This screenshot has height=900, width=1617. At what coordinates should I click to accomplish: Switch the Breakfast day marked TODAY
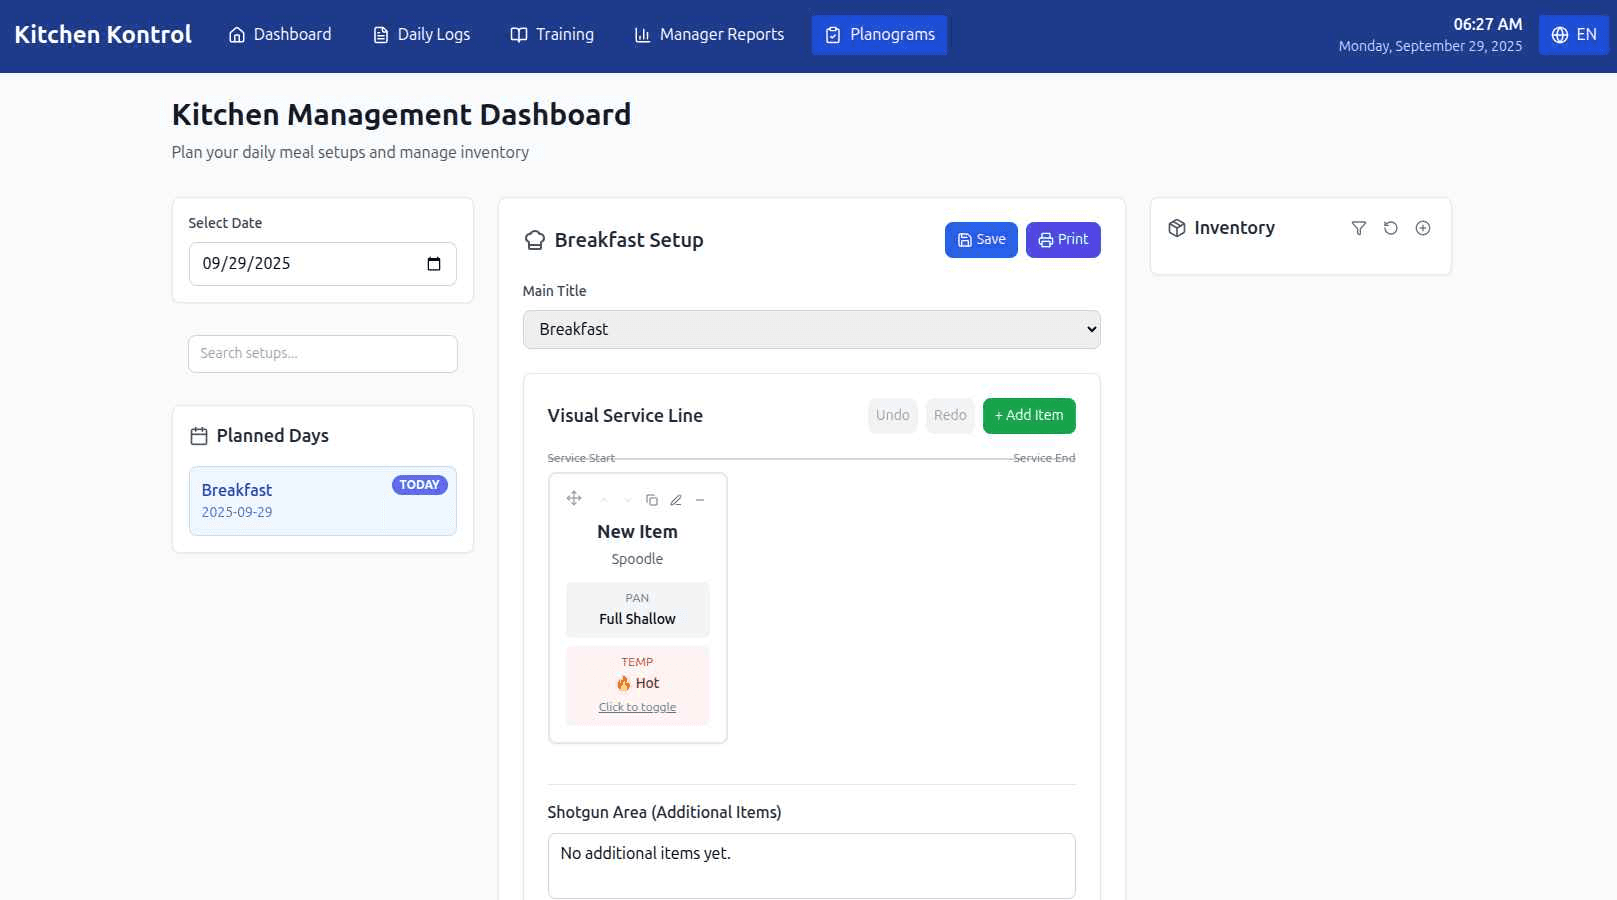click(322, 500)
